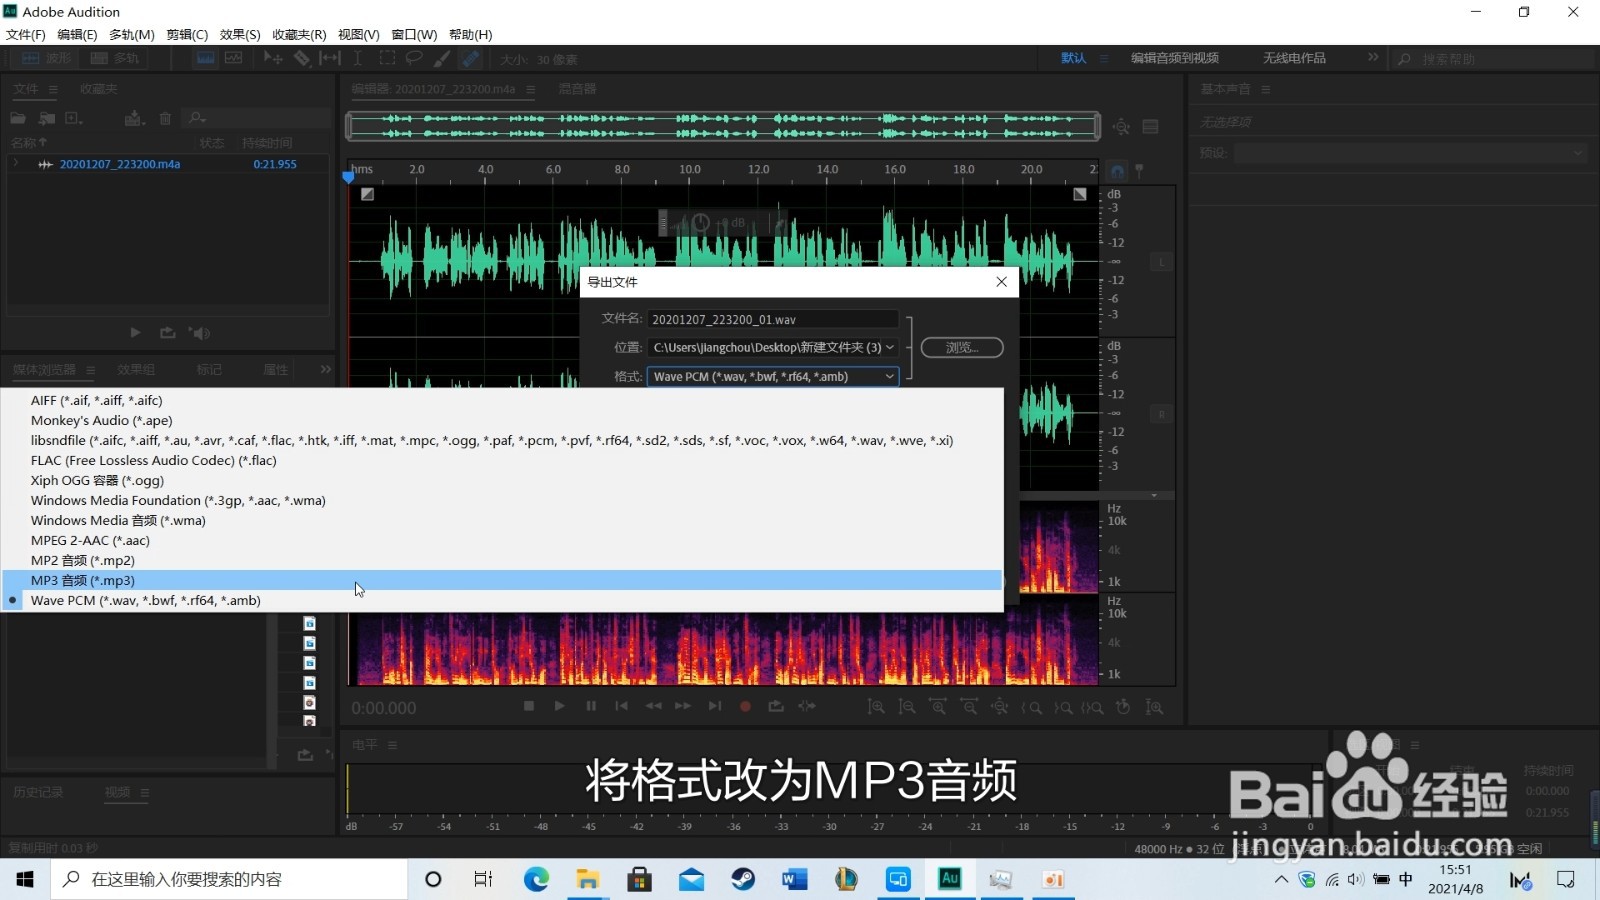
Task: Choose Xiph OGG 容器 (*.ogg) format
Action: pyautogui.click(x=502, y=480)
